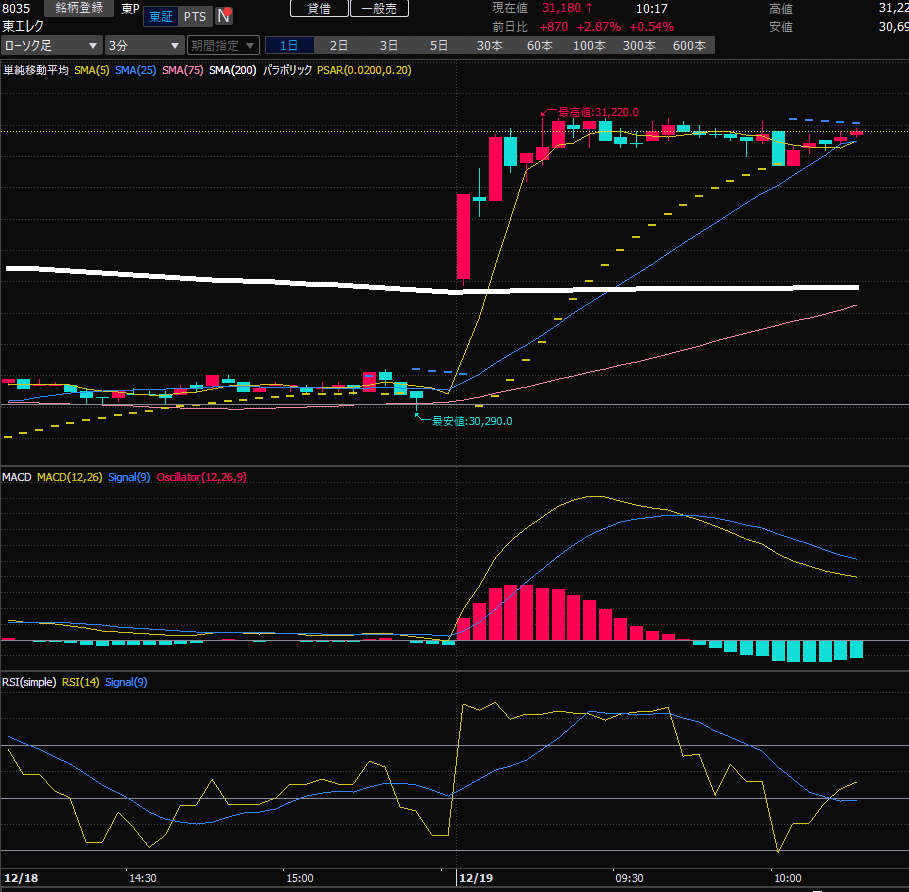Open the ローソク足 chart type dropdown
Viewport: 909px width, 892px height.
click(x=51, y=46)
